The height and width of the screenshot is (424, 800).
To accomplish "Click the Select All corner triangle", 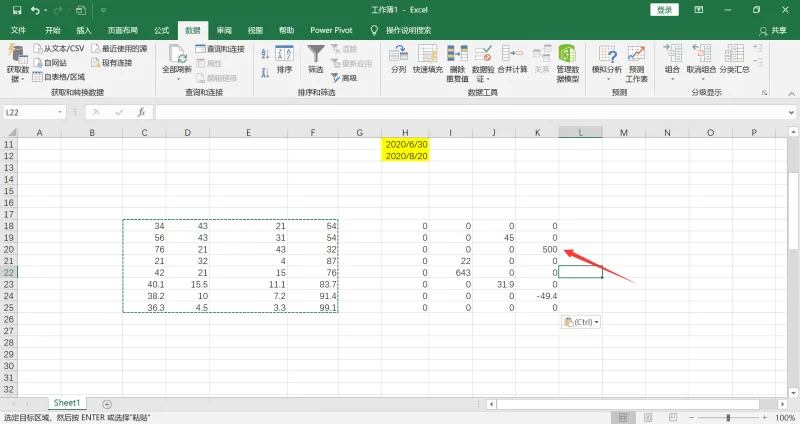I will [10, 133].
